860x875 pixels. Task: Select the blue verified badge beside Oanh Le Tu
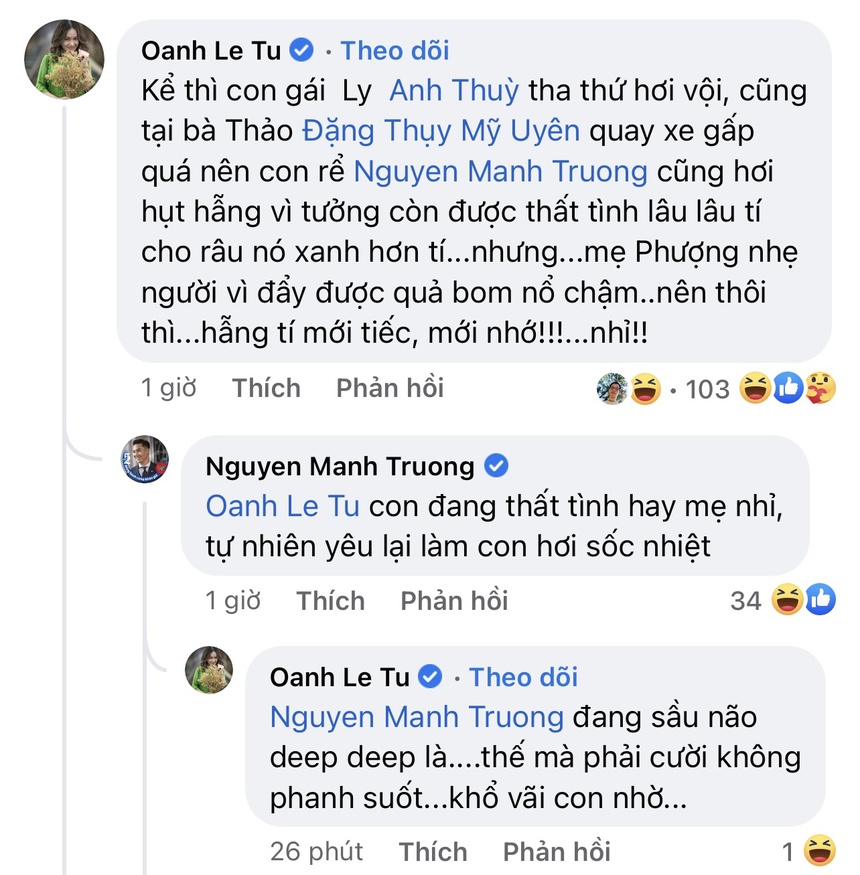pos(300,48)
